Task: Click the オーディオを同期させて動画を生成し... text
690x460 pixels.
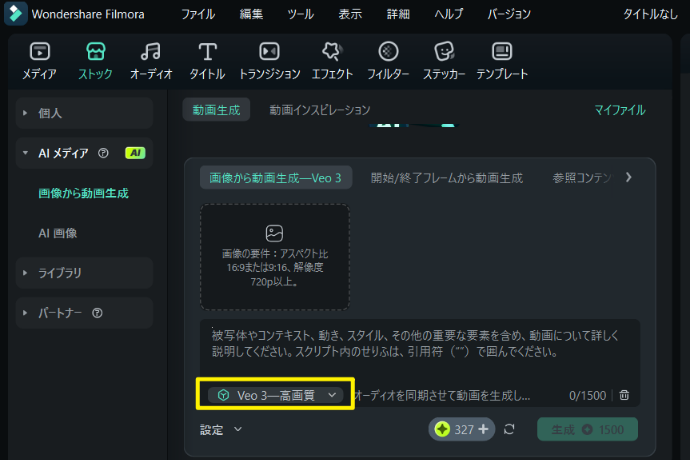Action: click(442, 395)
